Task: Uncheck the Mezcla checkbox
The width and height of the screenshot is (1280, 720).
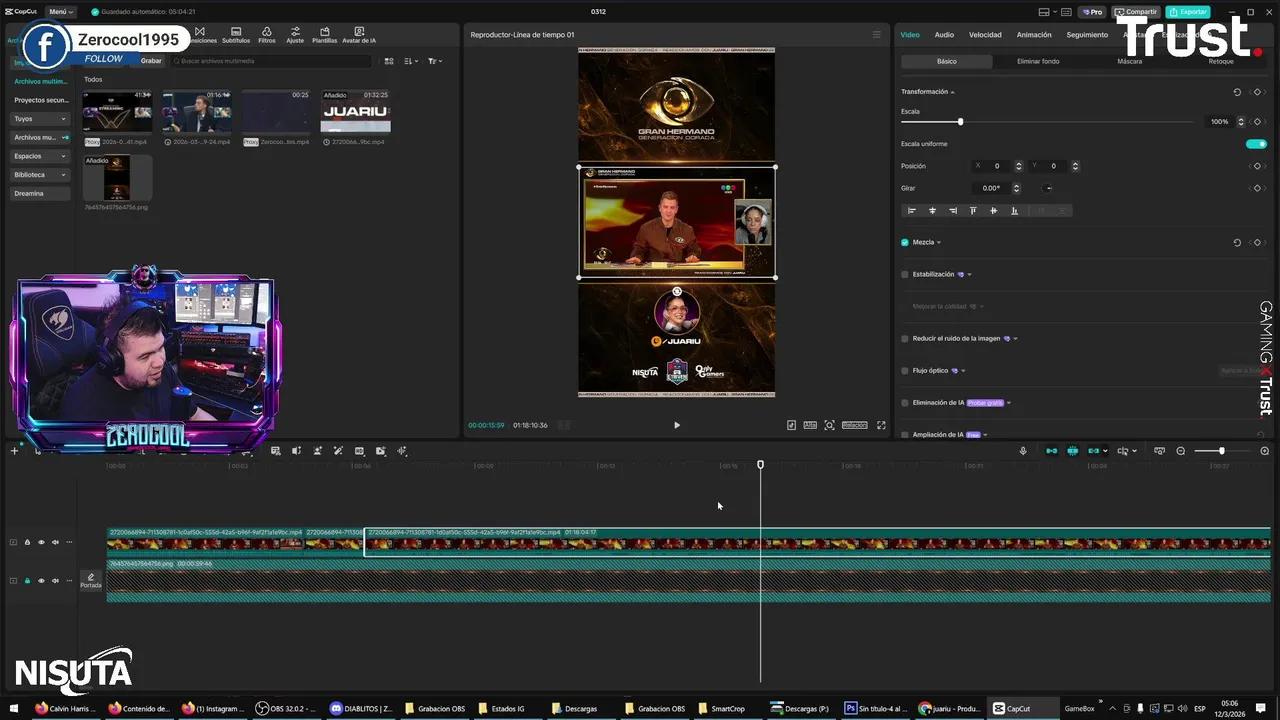Action: click(905, 242)
